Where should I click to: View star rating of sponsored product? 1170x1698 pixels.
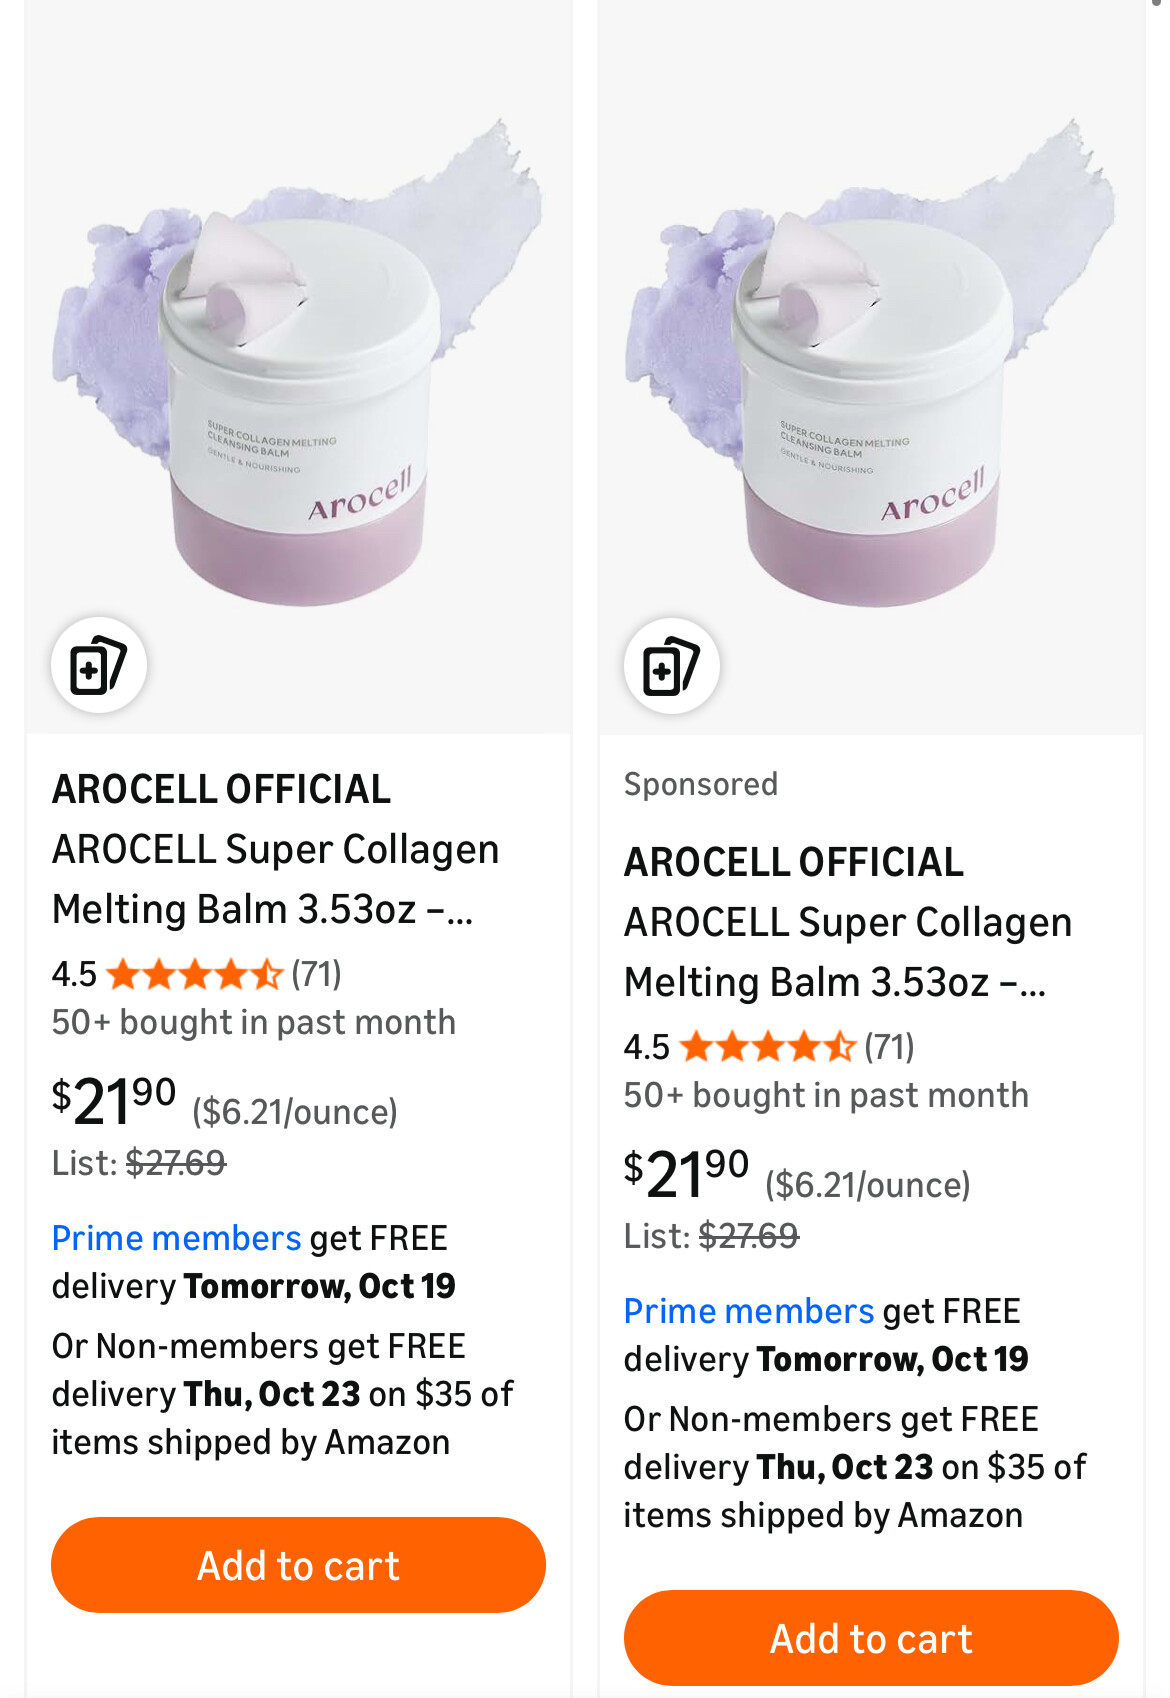pyautogui.click(x=767, y=1047)
